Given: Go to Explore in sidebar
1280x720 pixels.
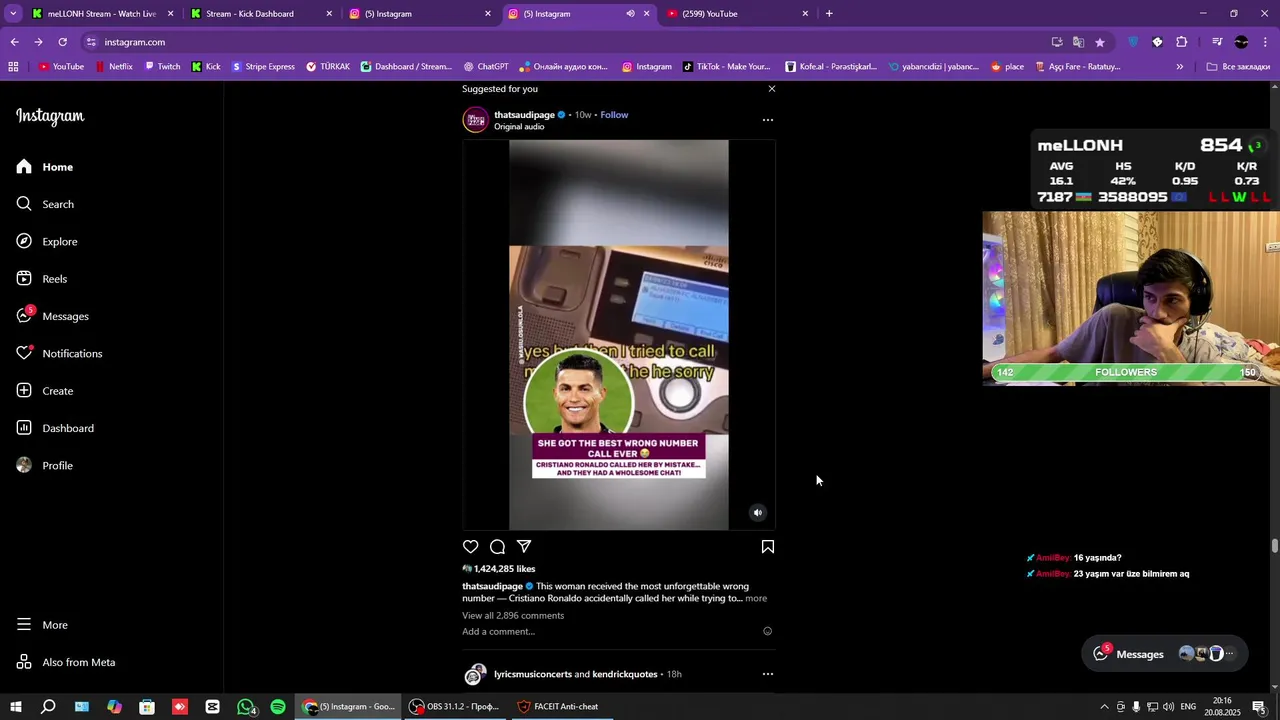Looking at the screenshot, I should [47, 242].
